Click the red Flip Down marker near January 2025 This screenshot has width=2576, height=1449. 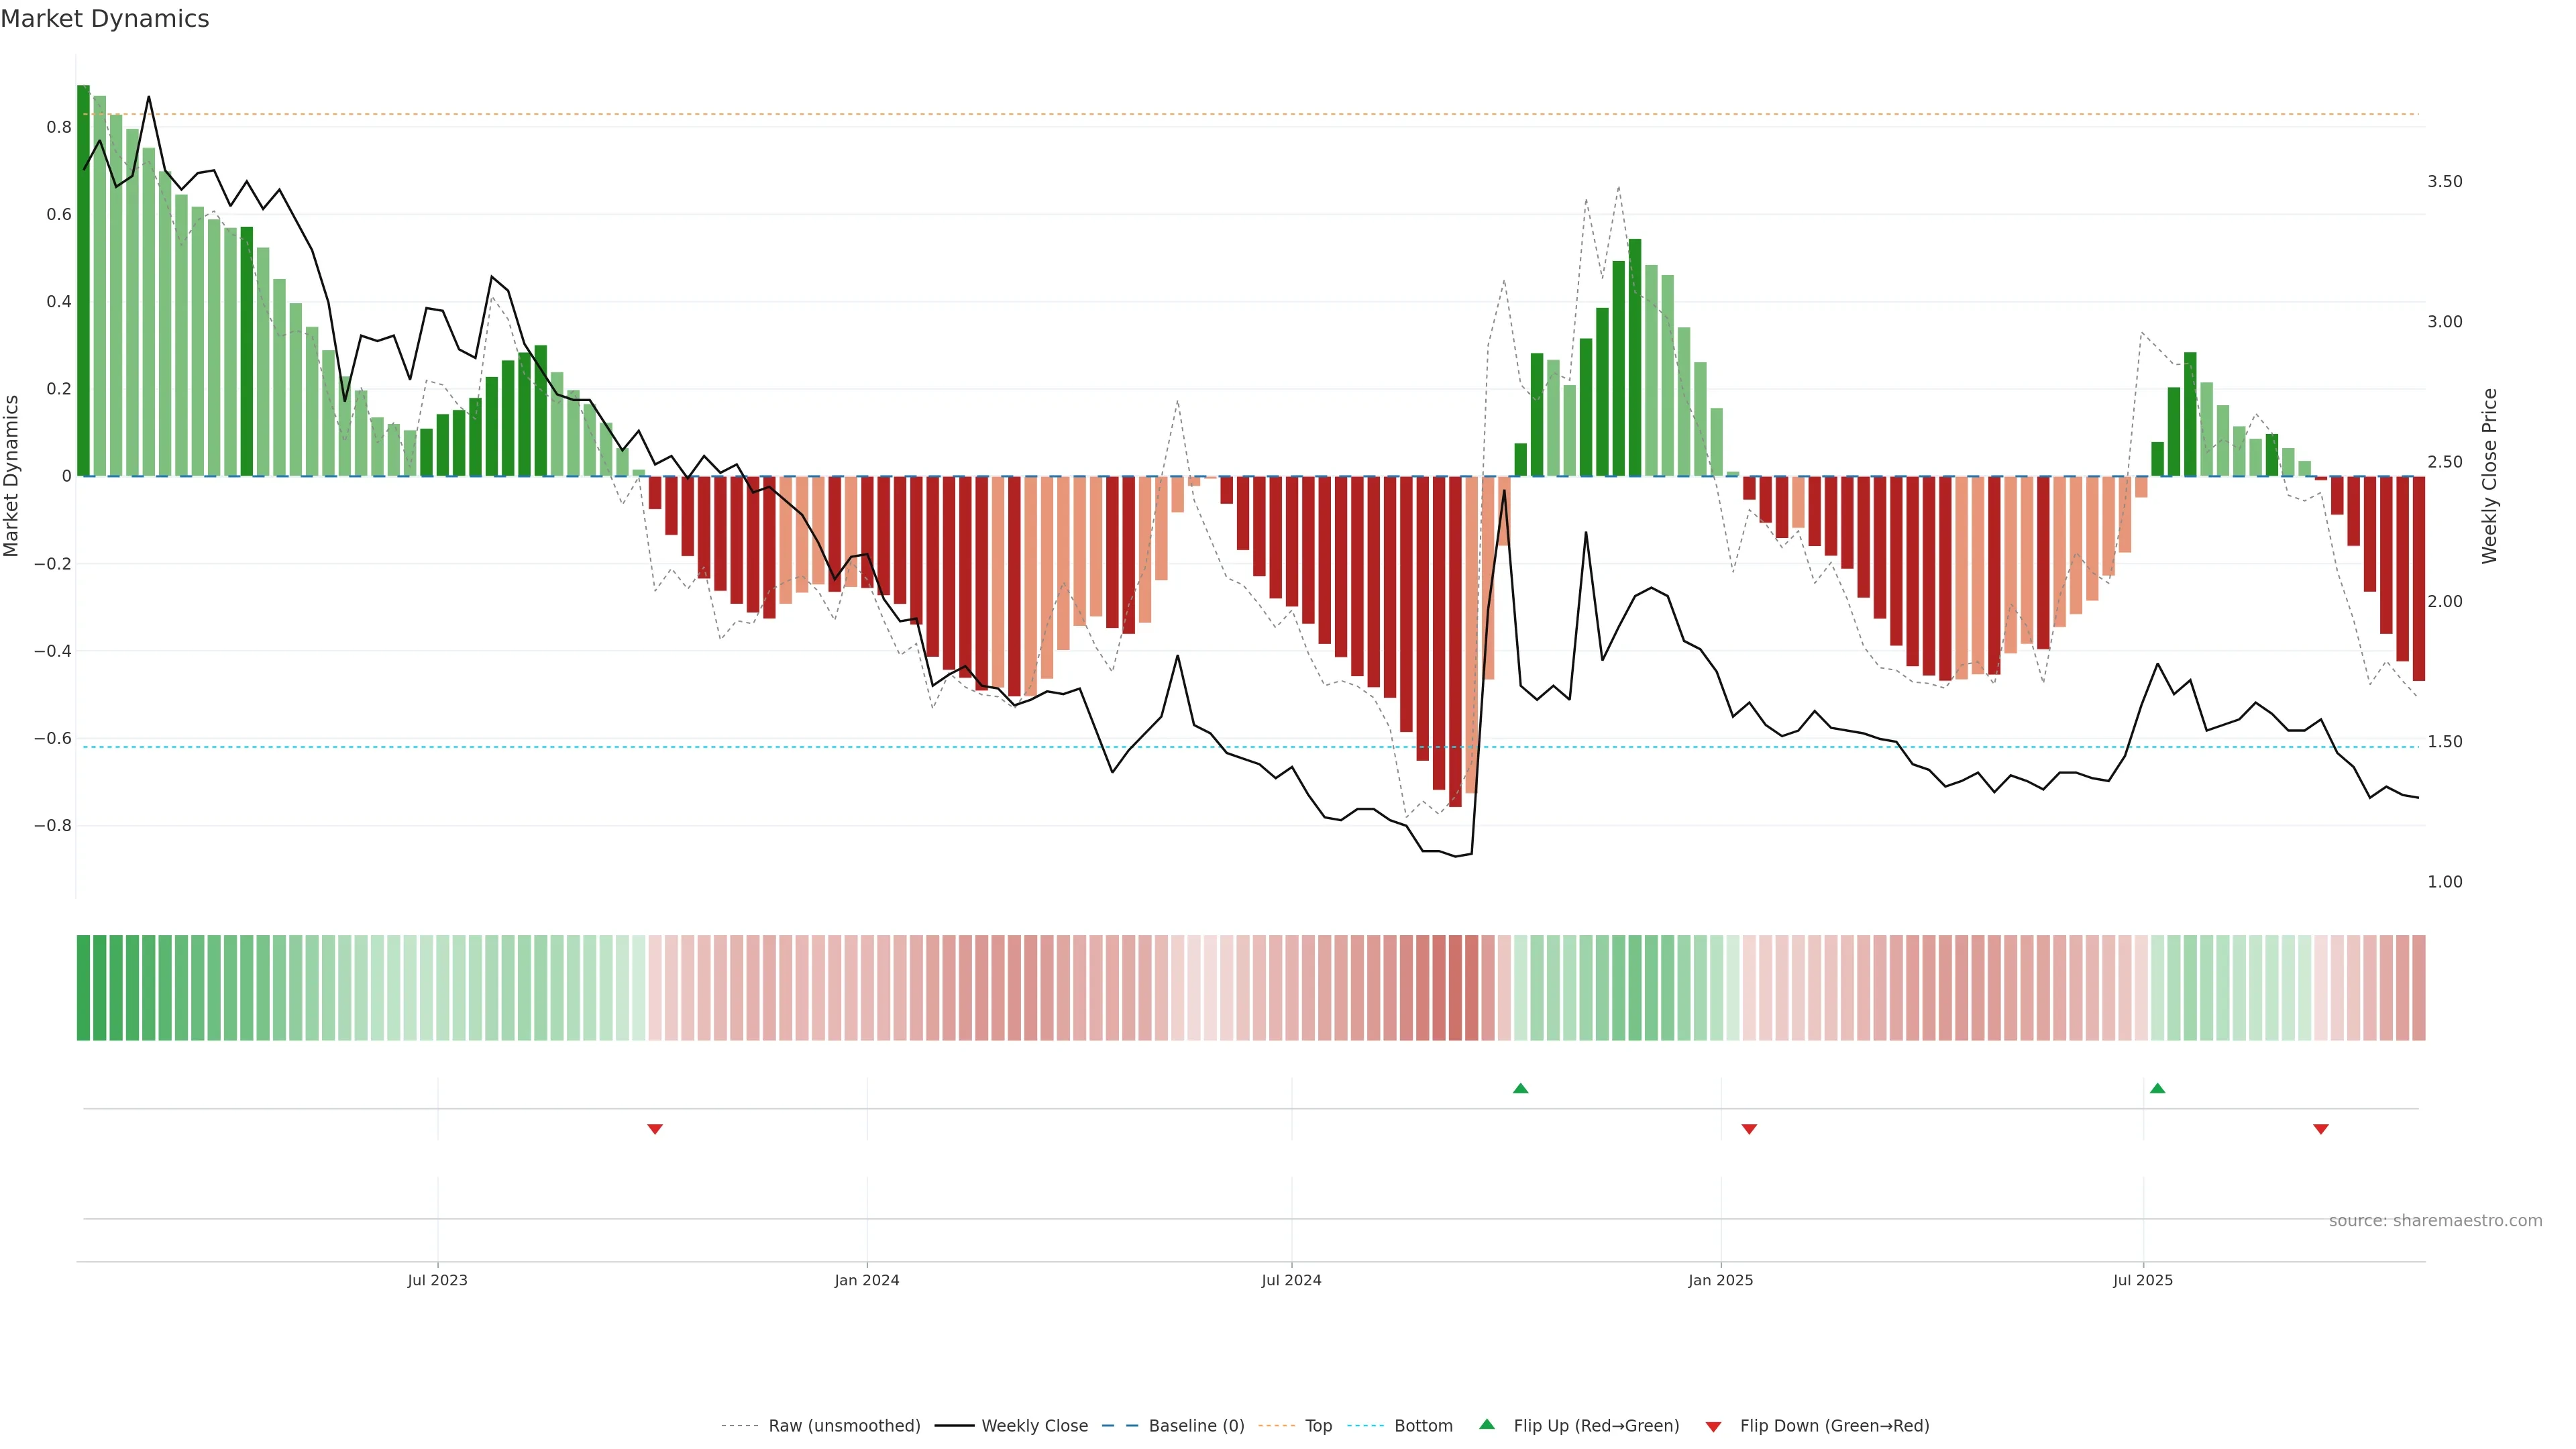[x=1749, y=1129]
